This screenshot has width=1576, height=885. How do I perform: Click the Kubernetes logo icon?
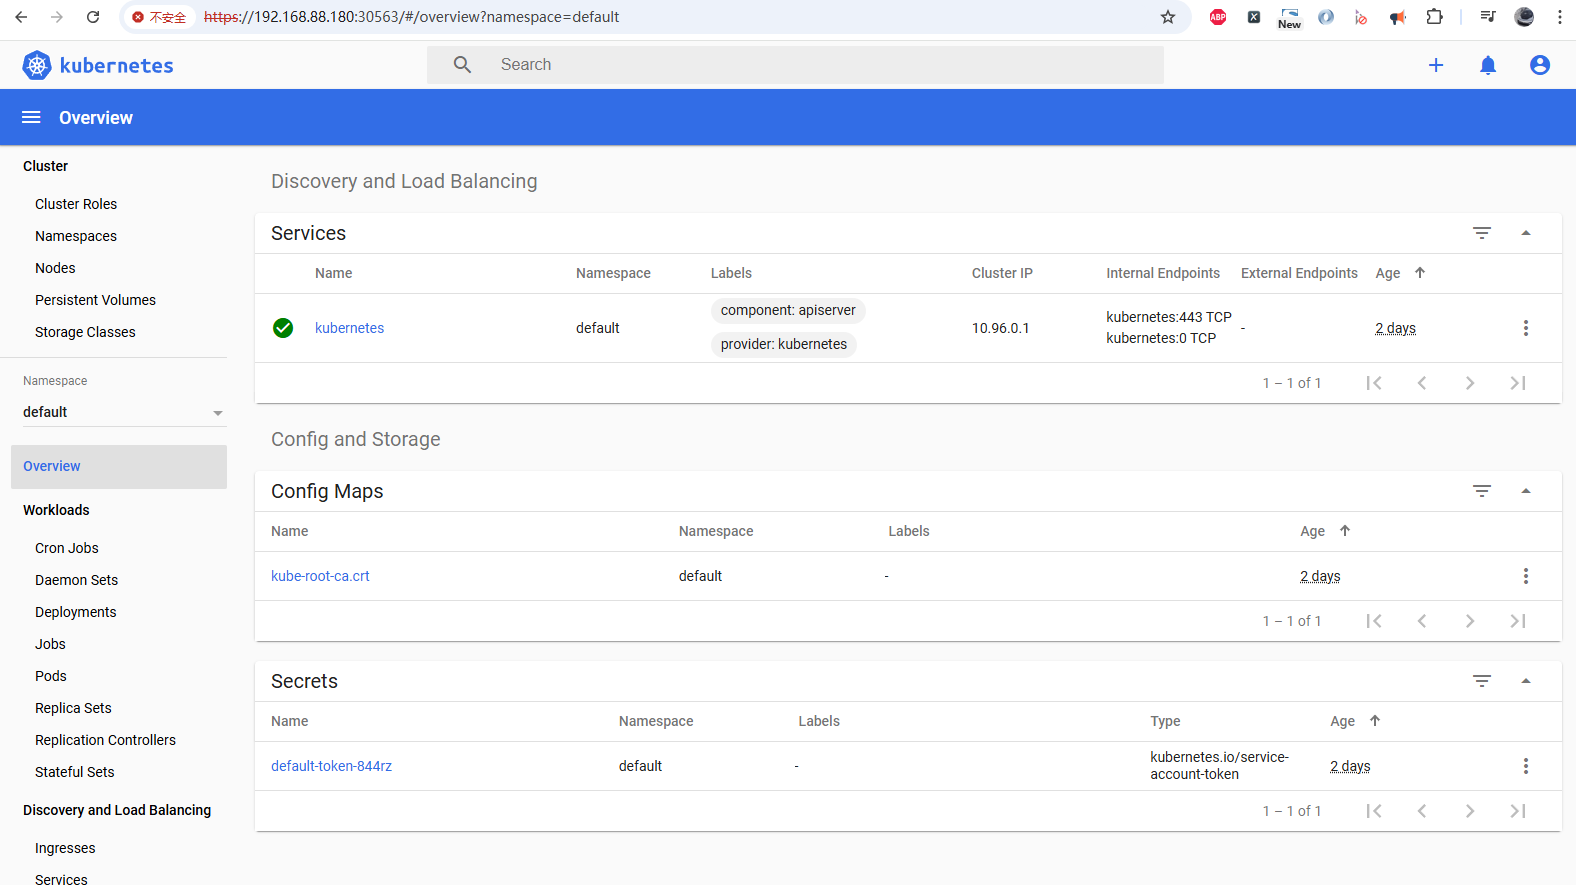[x=37, y=65]
